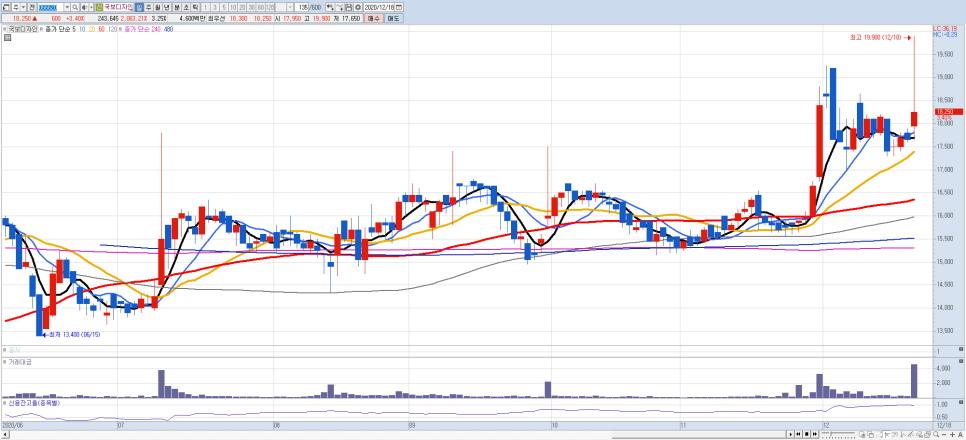Open dropdown arrow beside speaker icon
This screenshot has width=966, height=440.
click(x=91, y=7)
